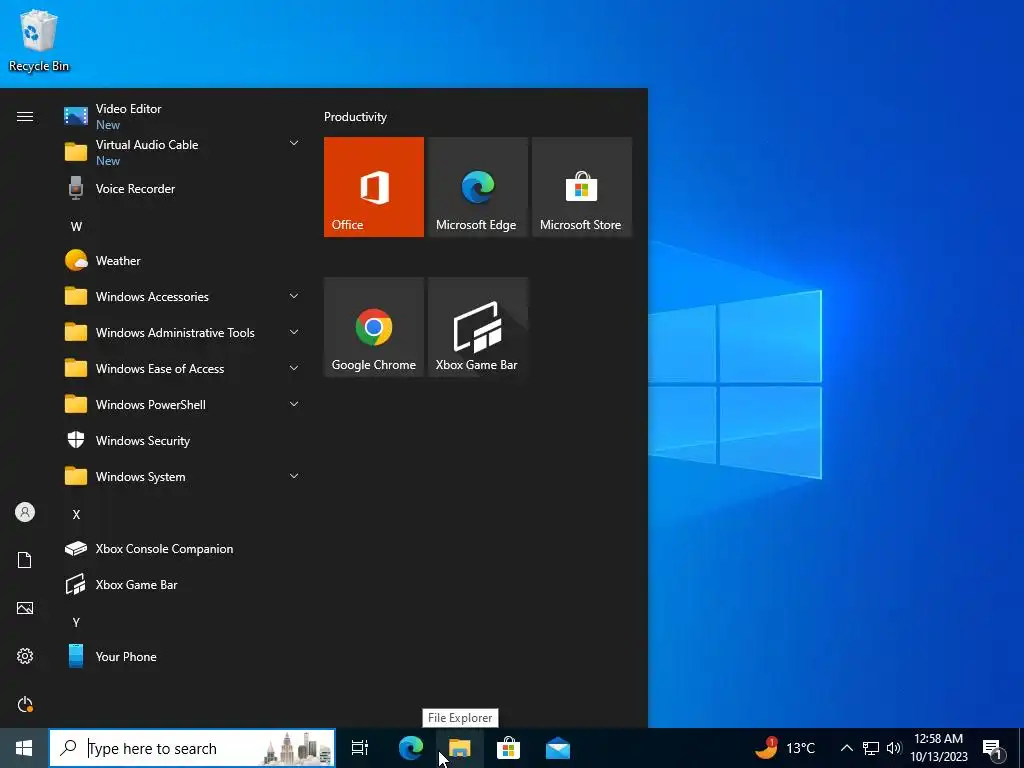Expand the Windows PowerShell folder
Viewport: 1024px width, 768px height.
[182, 404]
